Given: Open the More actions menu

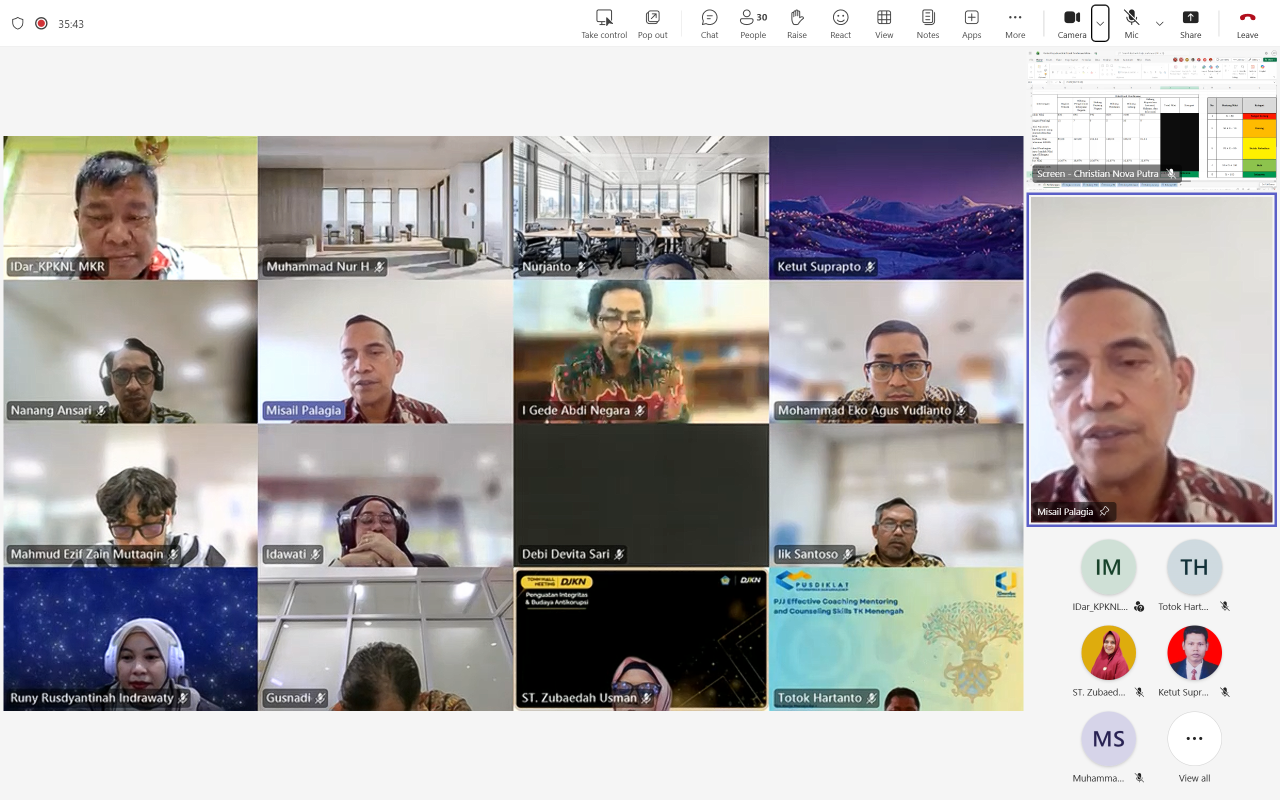Looking at the screenshot, I should pos(1015,23).
